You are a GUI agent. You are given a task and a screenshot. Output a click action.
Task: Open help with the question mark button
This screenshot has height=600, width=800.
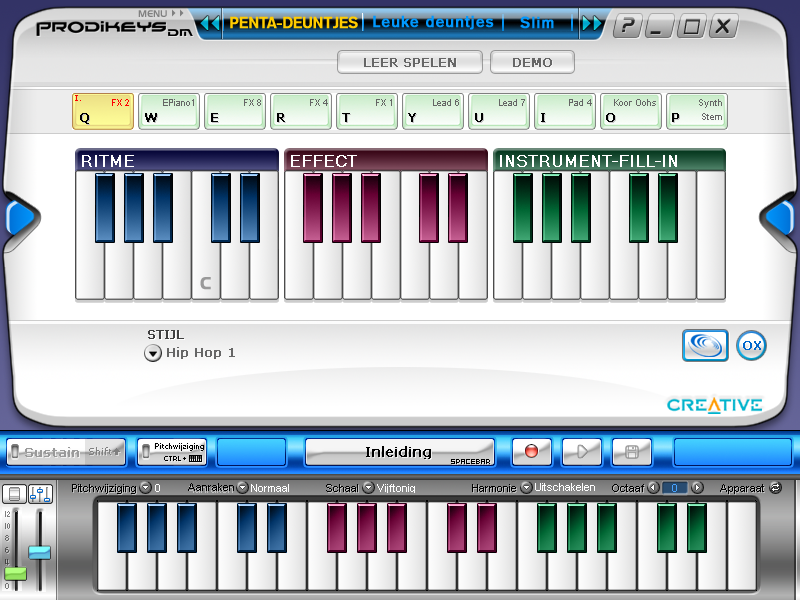click(628, 26)
